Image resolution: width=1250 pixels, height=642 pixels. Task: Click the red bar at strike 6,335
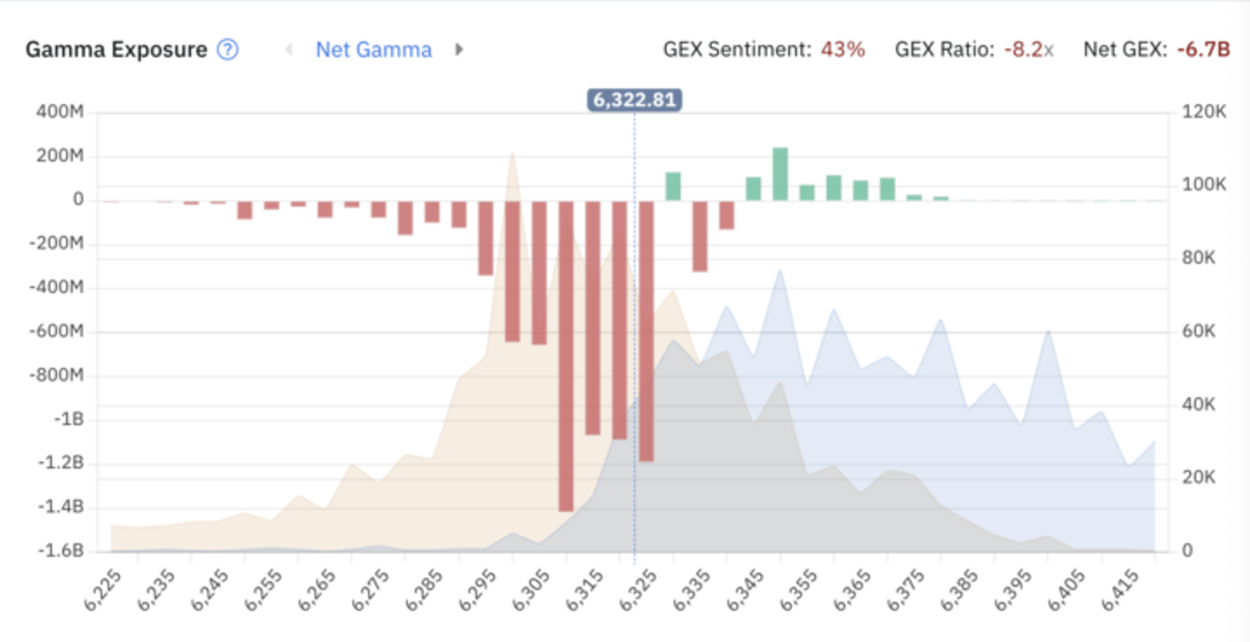pyautogui.click(x=700, y=236)
